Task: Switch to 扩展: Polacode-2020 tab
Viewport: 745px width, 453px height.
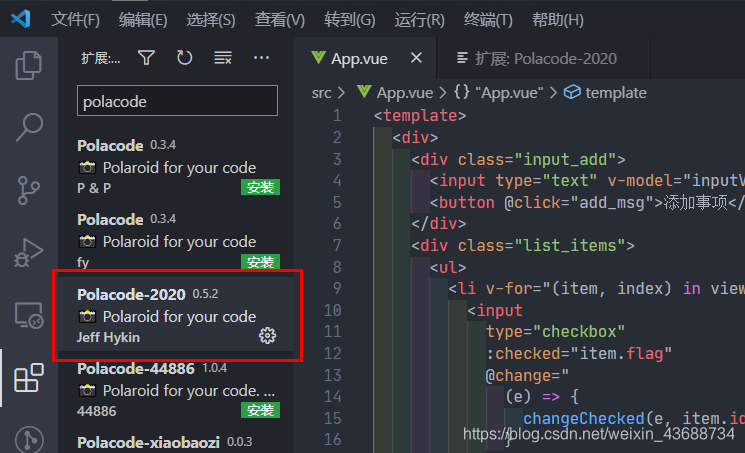Action: (x=543, y=58)
